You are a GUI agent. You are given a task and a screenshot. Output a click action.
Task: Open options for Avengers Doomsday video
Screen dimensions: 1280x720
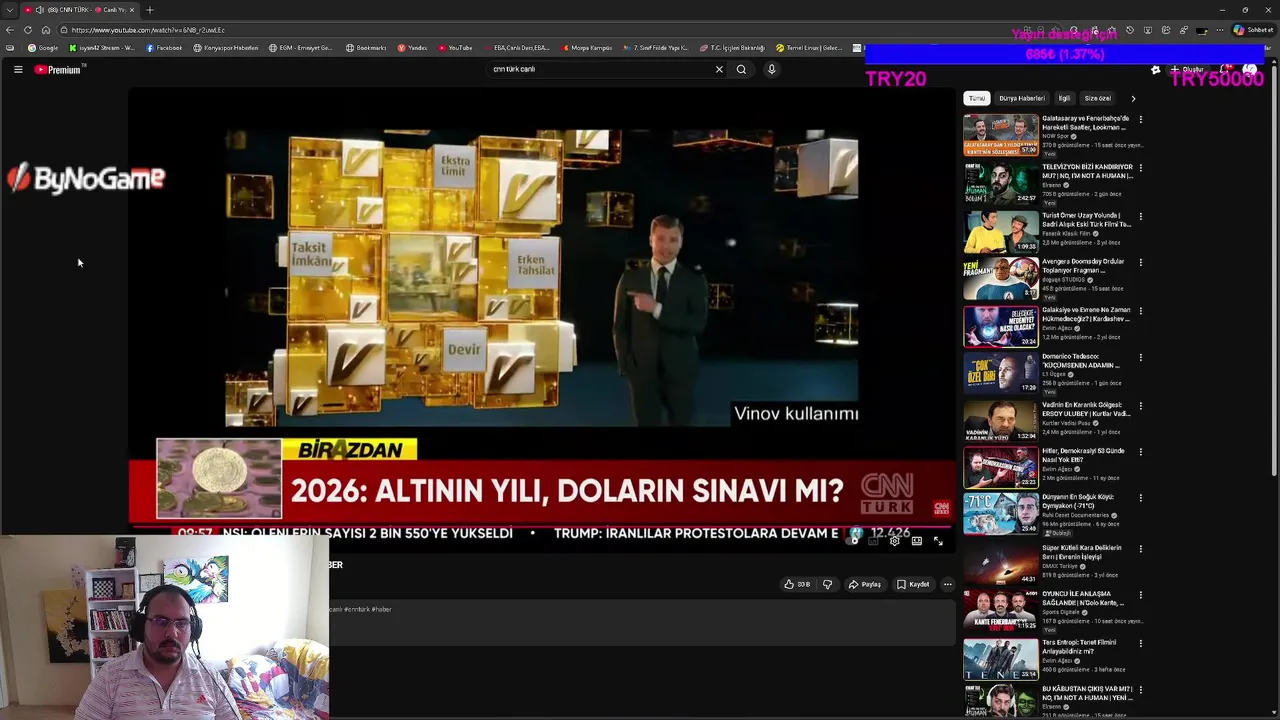1140,262
